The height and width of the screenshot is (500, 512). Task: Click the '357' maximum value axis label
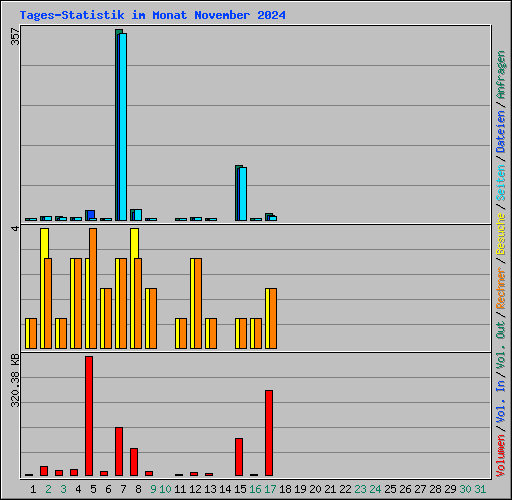[x=15, y=36]
